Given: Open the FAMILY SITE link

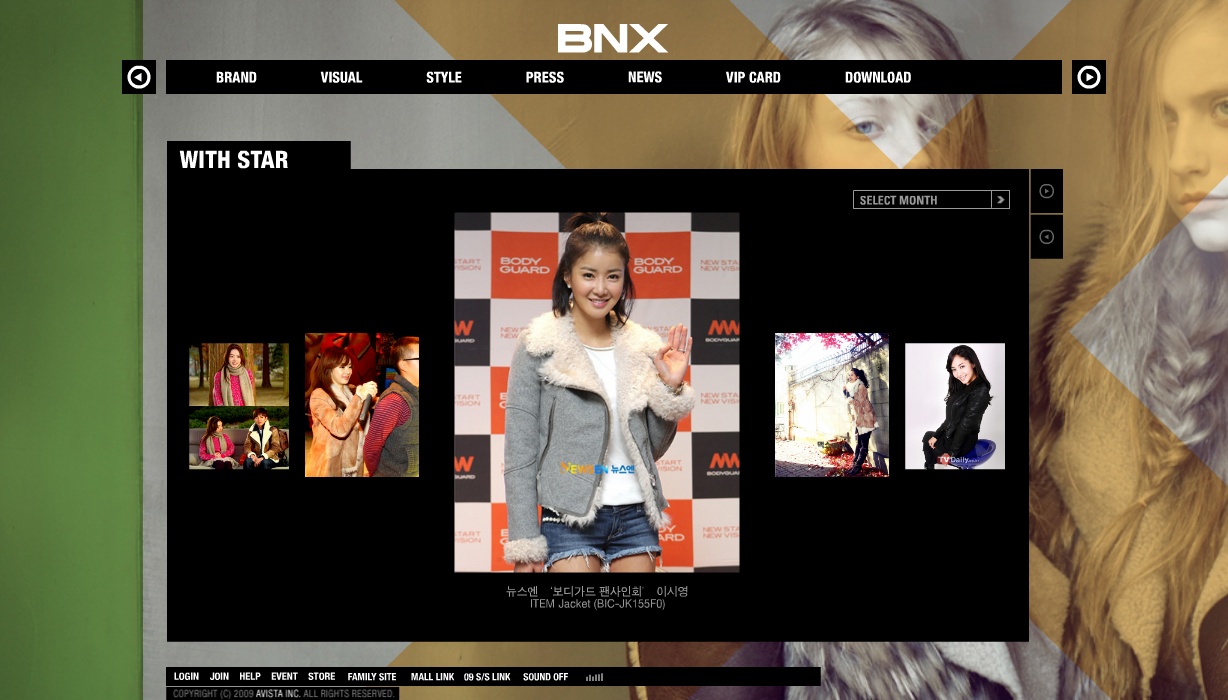Looking at the screenshot, I should 372,677.
